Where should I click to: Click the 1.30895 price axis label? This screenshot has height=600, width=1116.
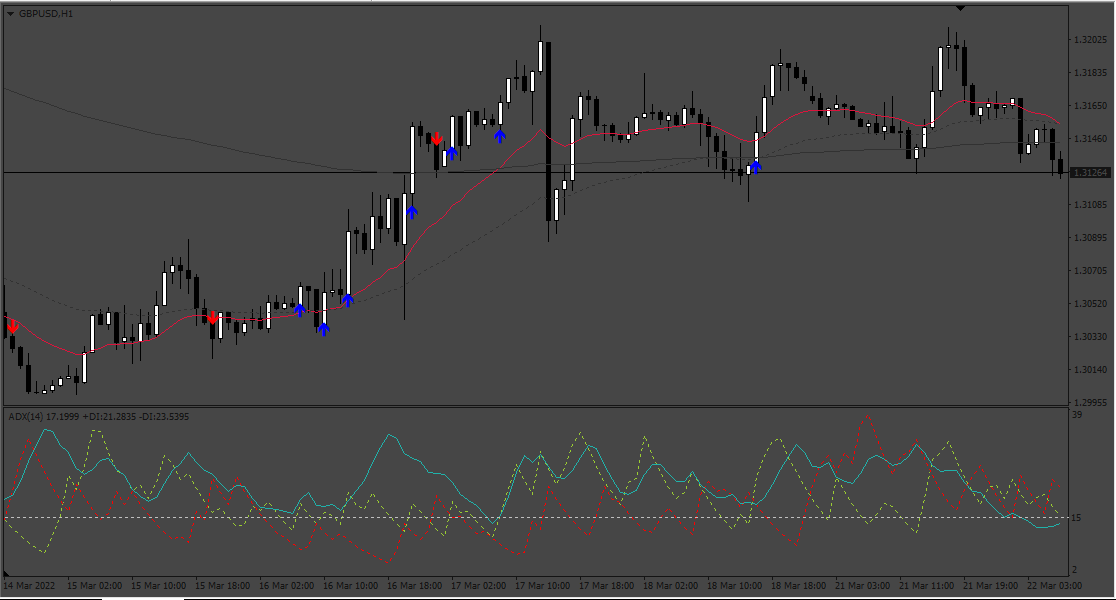tap(1090, 238)
